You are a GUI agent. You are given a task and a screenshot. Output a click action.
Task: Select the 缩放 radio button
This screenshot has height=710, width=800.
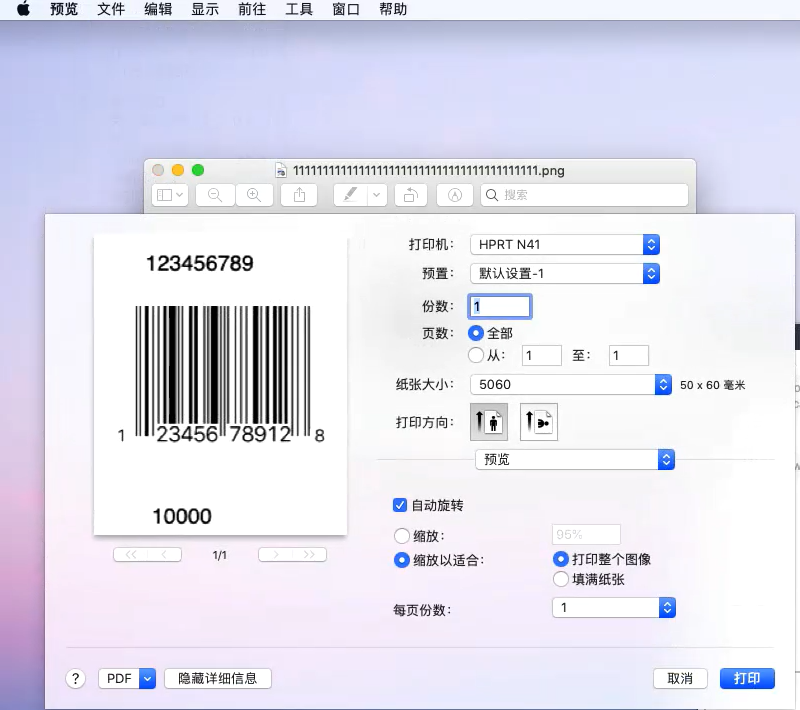pos(402,536)
